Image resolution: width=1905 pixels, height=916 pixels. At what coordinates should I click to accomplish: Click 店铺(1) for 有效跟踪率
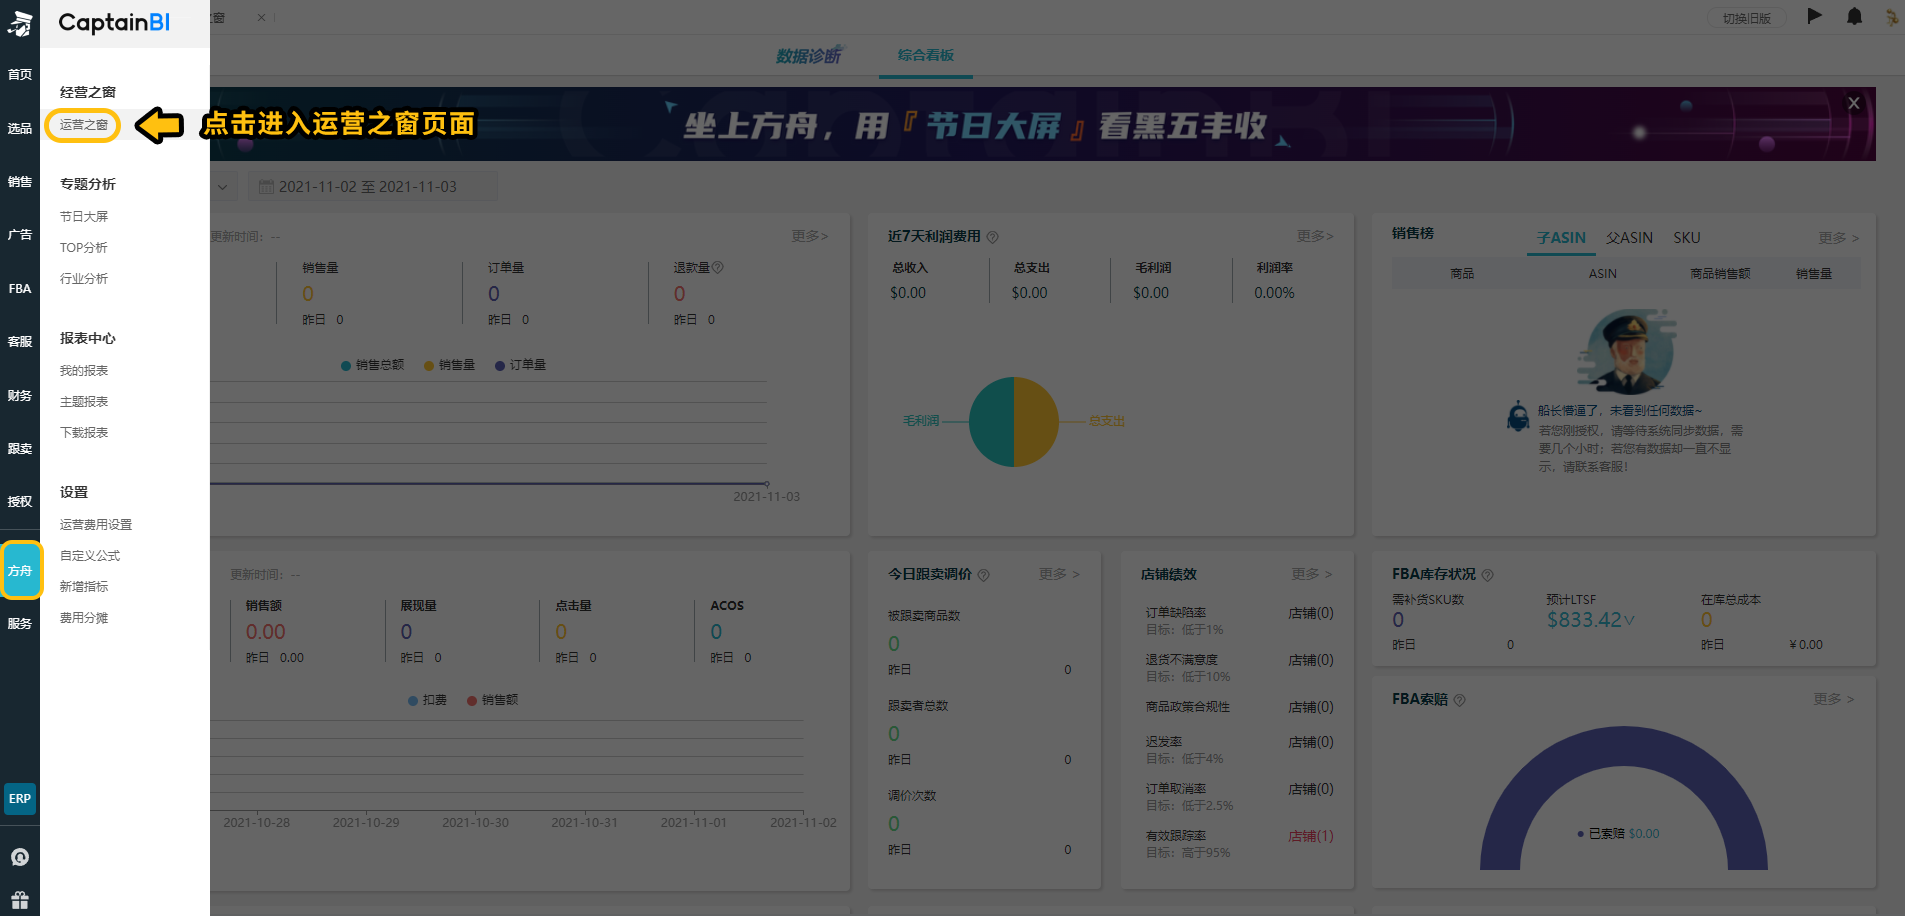[x=1311, y=836]
